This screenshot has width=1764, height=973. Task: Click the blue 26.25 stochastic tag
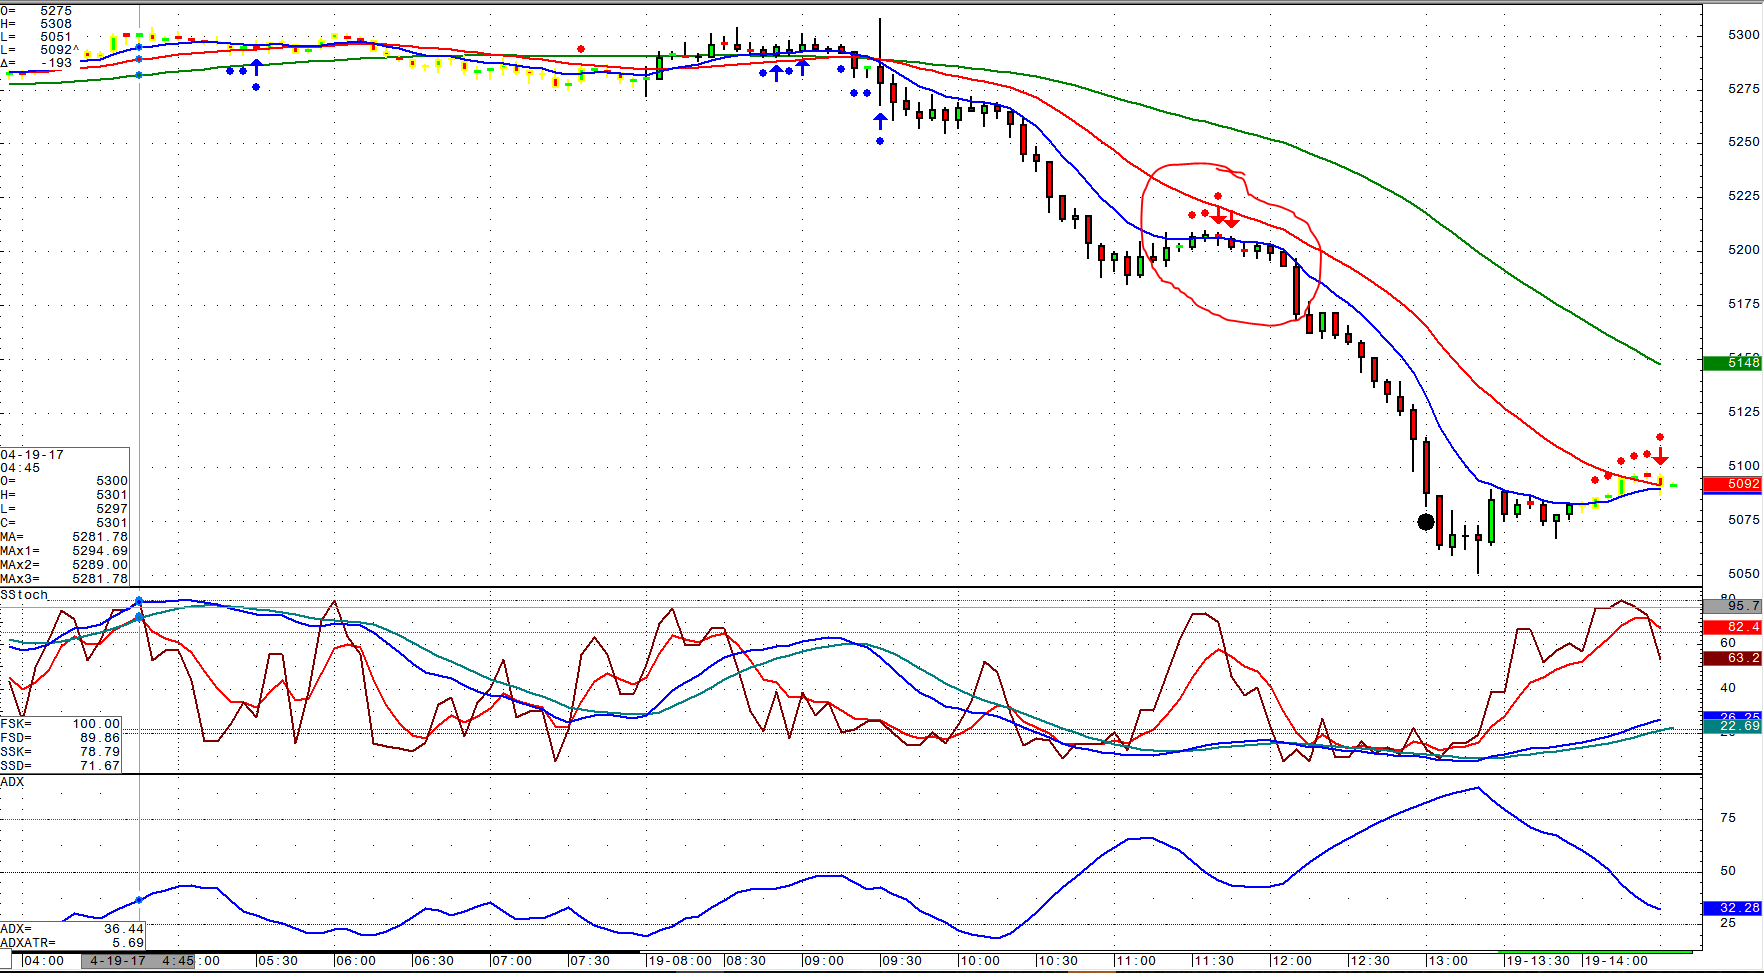click(1732, 716)
